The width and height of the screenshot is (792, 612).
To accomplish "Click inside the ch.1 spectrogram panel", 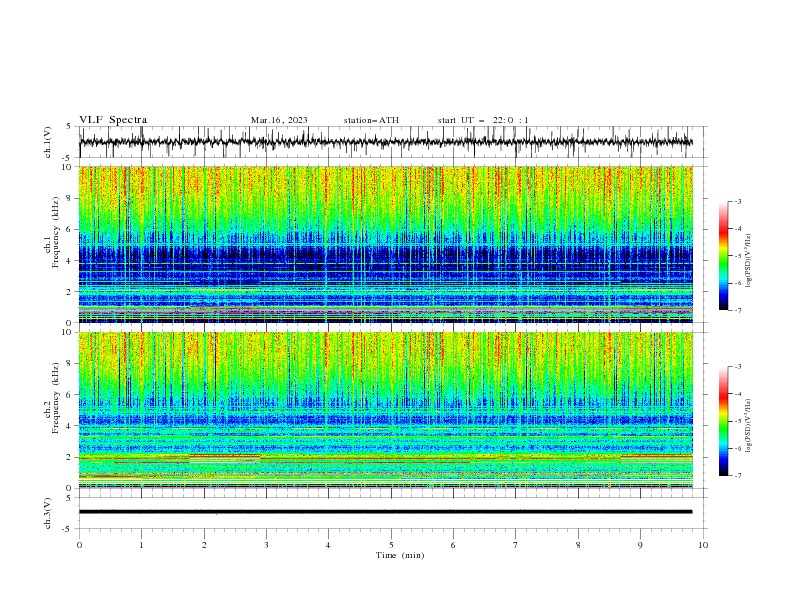I will click(385, 244).
